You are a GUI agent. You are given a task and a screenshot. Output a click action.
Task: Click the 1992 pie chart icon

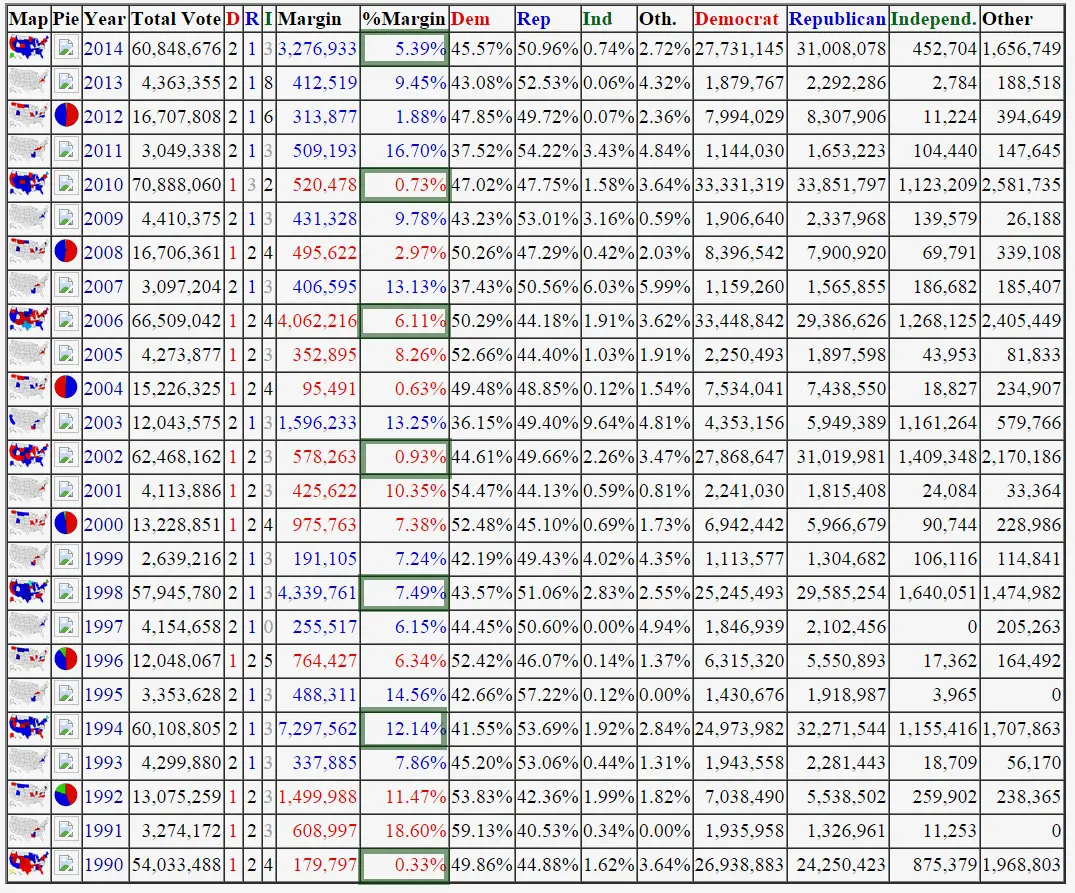[67, 797]
